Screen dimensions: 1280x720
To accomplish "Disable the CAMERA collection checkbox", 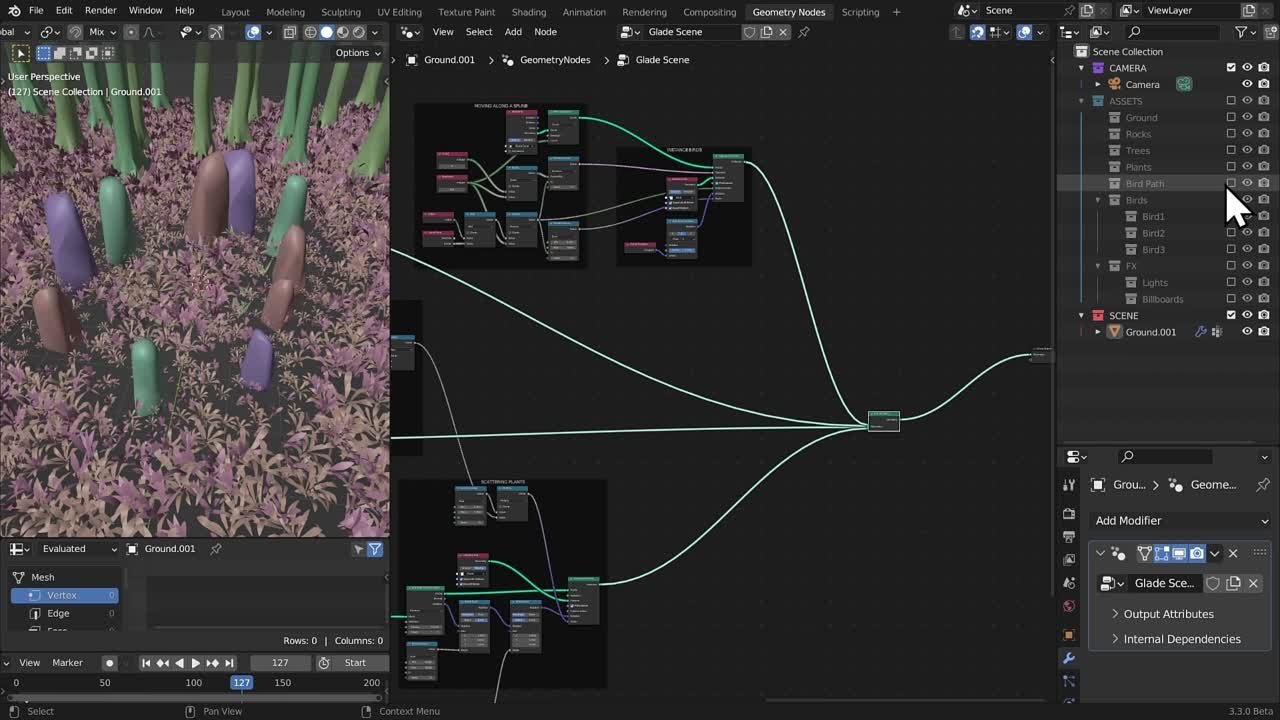I will coord(1231,68).
